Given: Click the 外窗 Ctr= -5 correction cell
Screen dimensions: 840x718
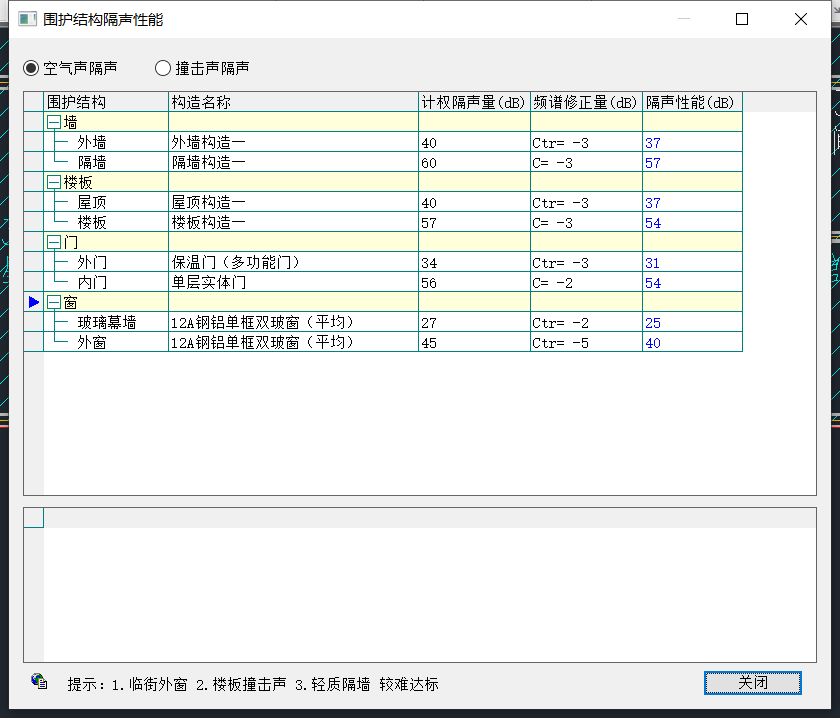Looking at the screenshot, I should [561, 343].
